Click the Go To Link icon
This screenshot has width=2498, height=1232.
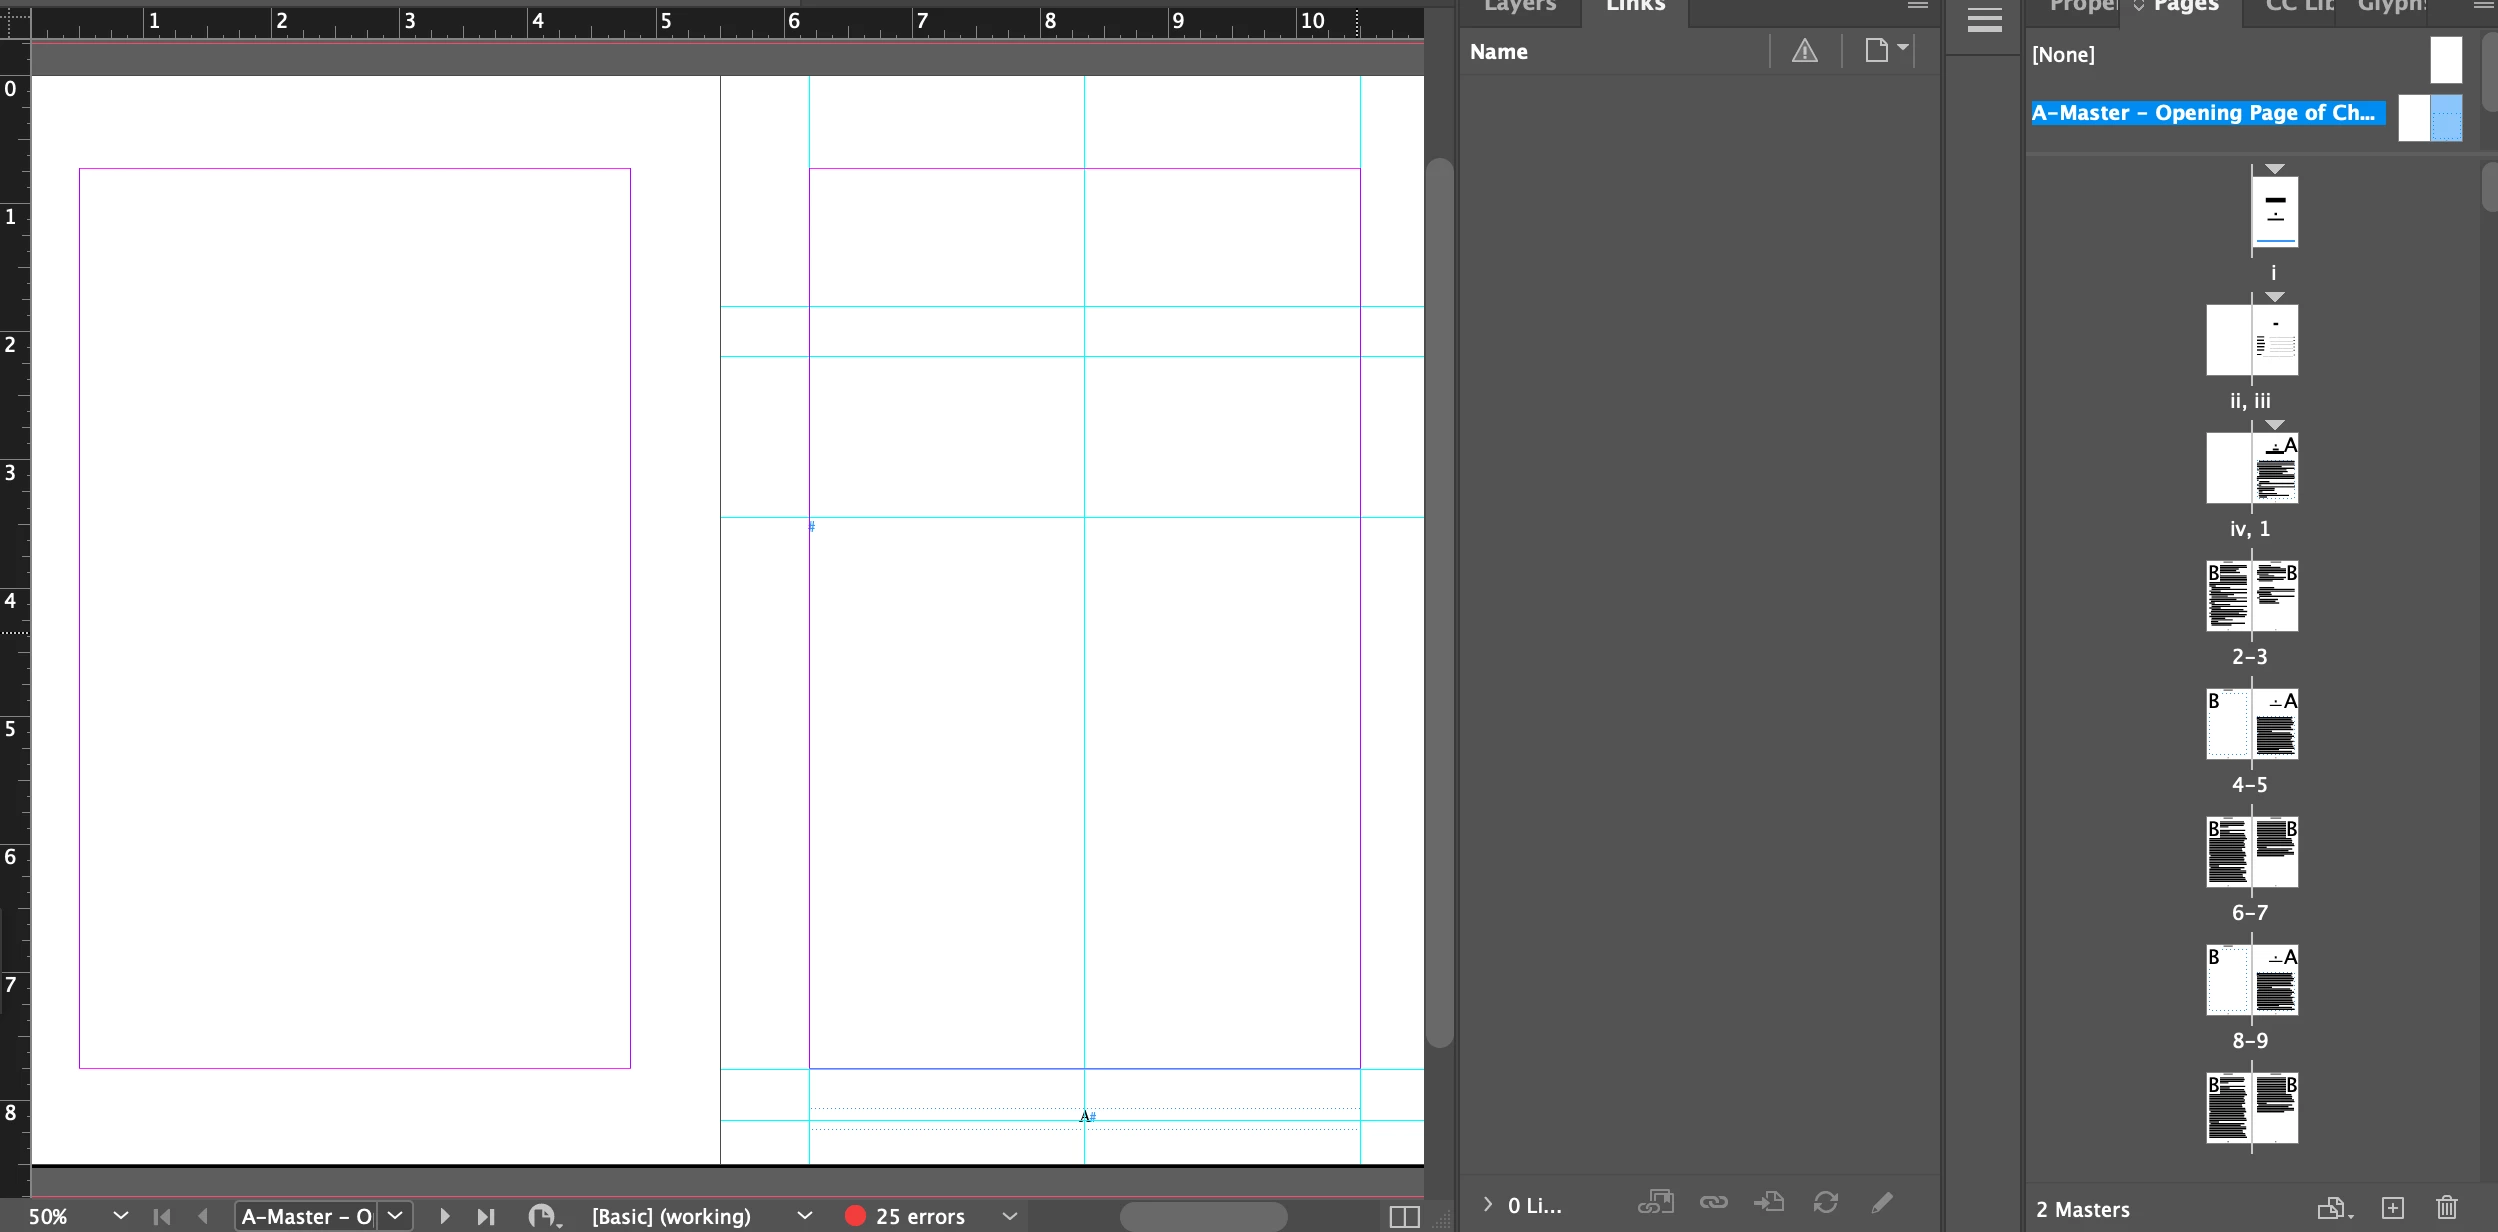1769,1202
